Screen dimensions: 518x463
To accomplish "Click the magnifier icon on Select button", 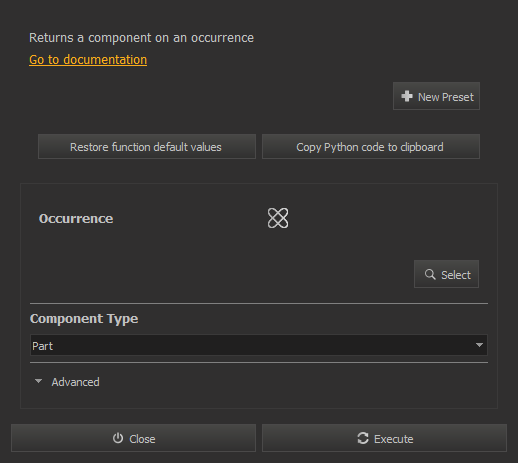I will [430, 274].
